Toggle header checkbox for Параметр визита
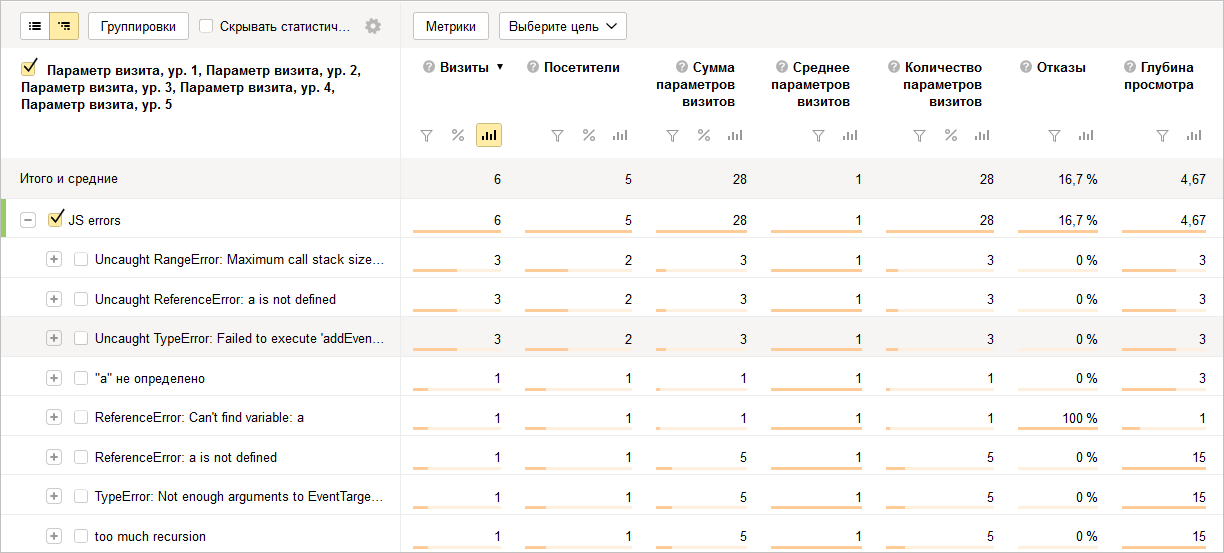The image size is (1224, 553). point(28,69)
